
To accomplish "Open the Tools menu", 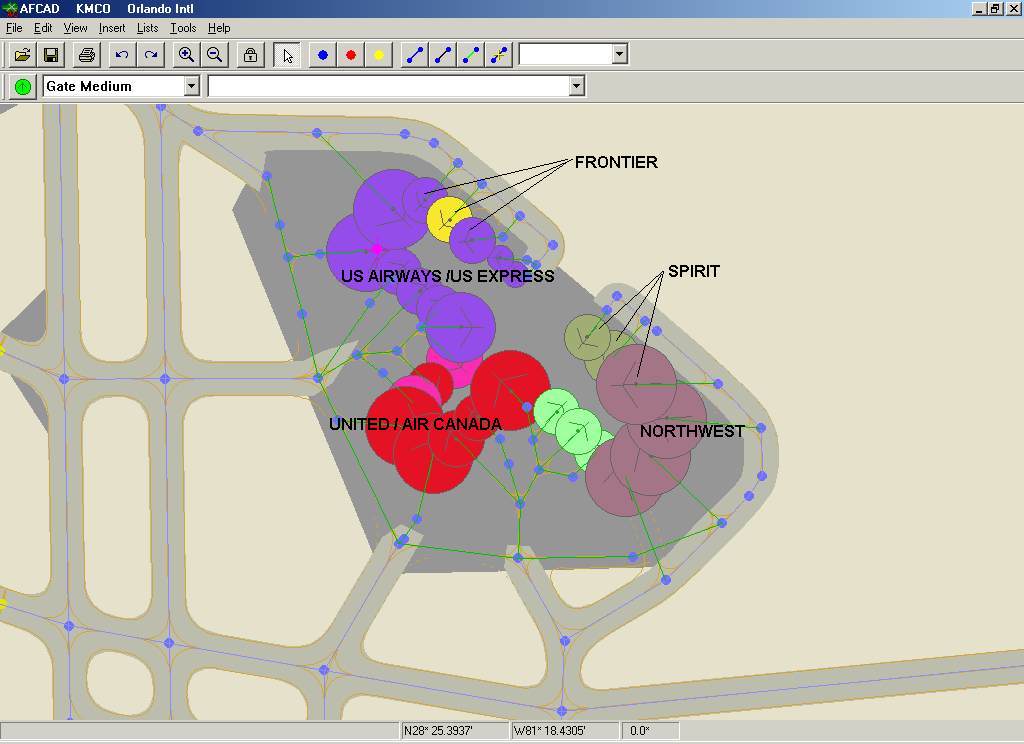I will click(x=183, y=28).
